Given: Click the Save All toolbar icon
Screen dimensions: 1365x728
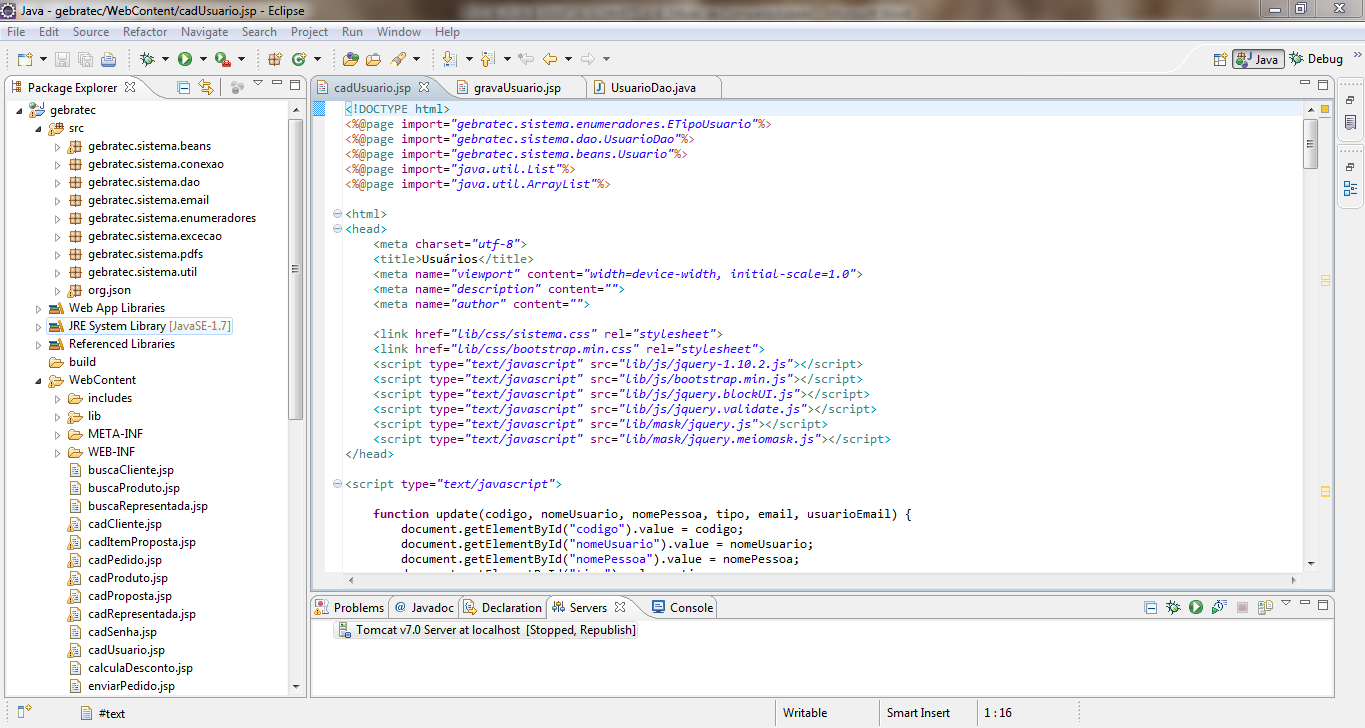Looking at the screenshot, I should (x=85, y=59).
